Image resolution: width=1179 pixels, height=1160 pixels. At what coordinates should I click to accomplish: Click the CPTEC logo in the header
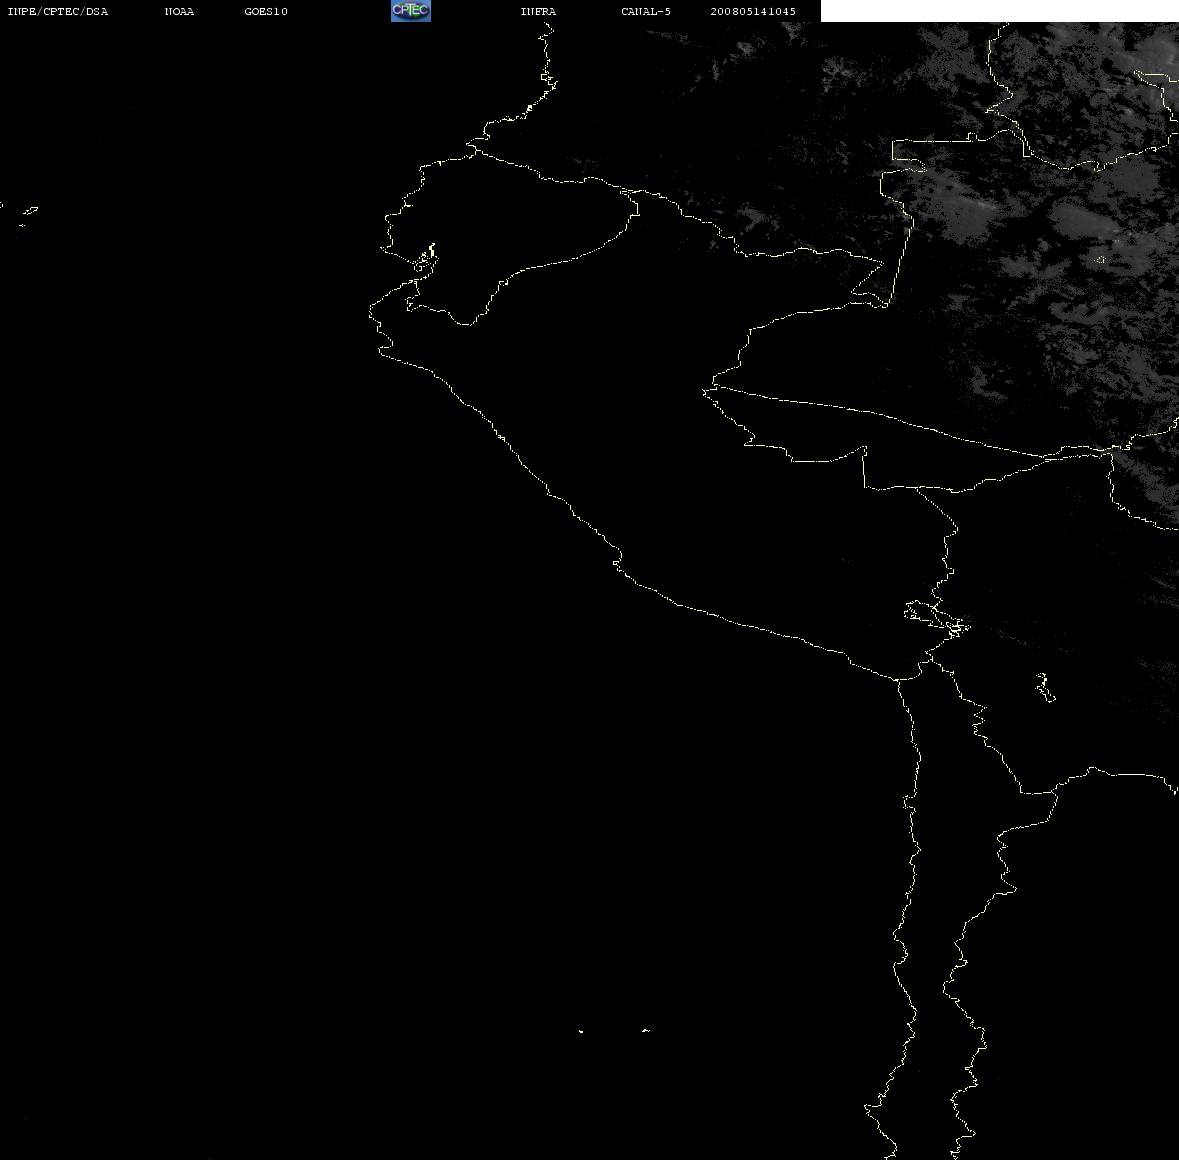point(411,11)
